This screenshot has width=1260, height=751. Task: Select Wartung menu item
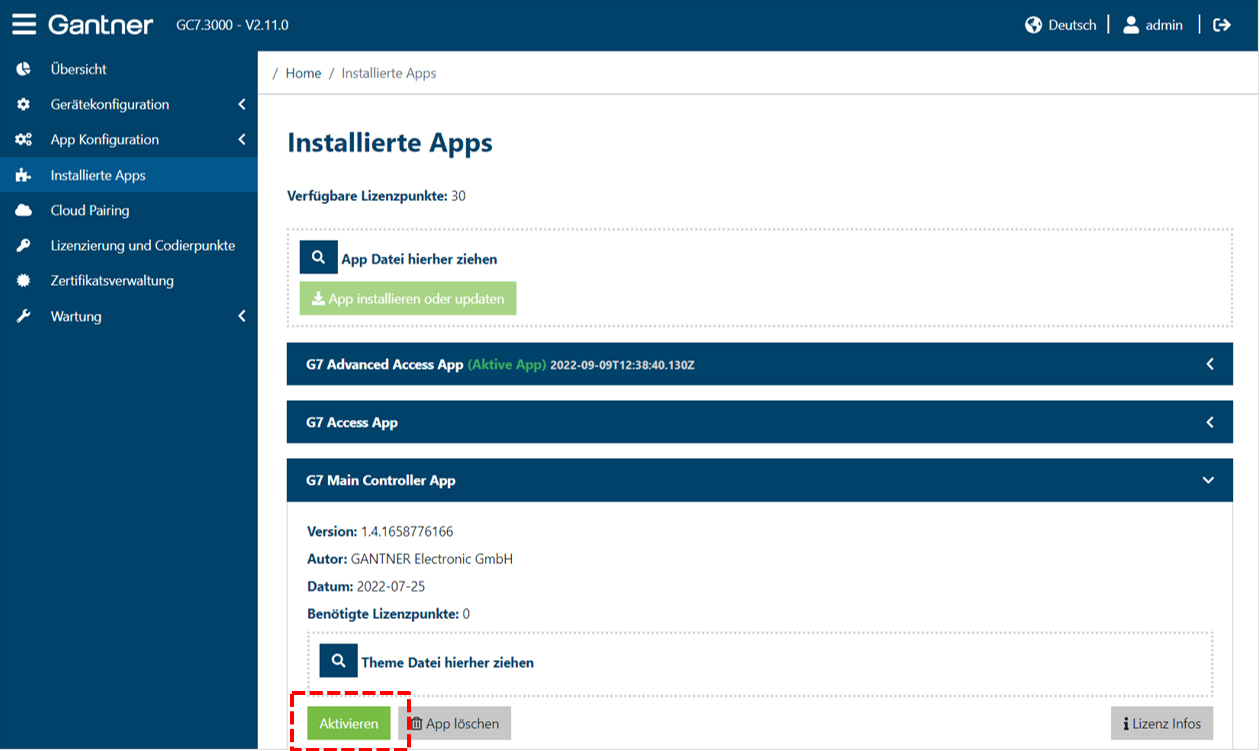click(x=128, y=316)
